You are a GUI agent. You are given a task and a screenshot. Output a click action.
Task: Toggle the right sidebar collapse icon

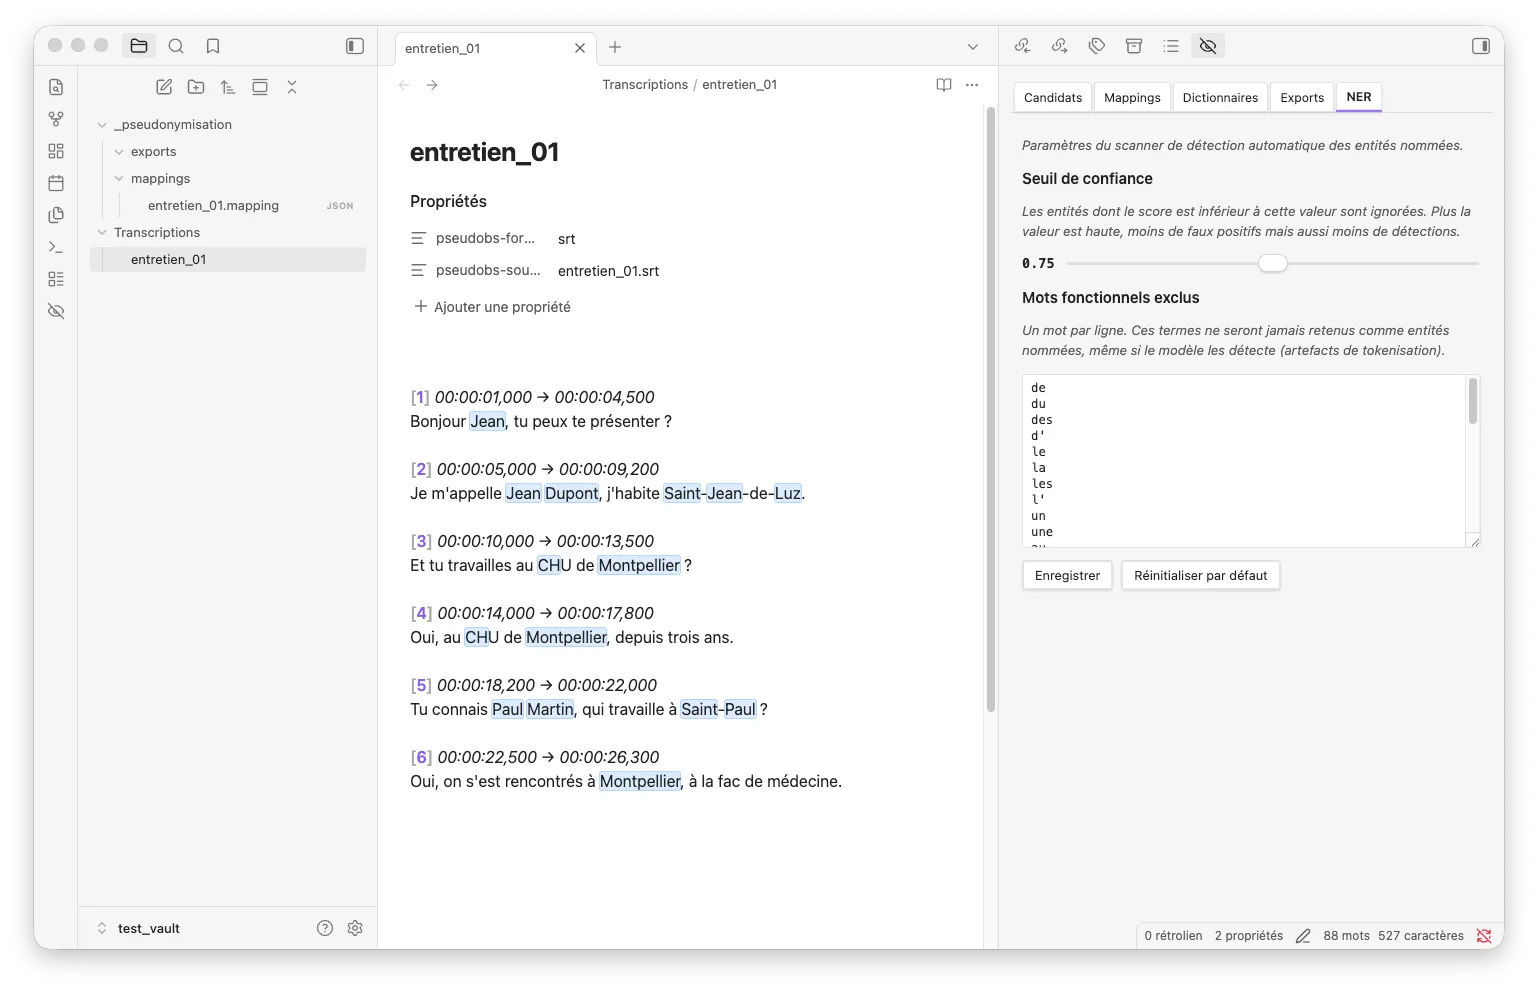1481,46
